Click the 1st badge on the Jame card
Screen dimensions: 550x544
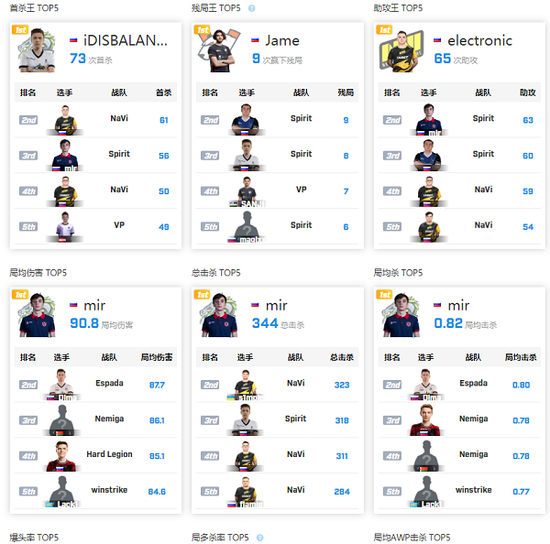click(x=202, y=30)
